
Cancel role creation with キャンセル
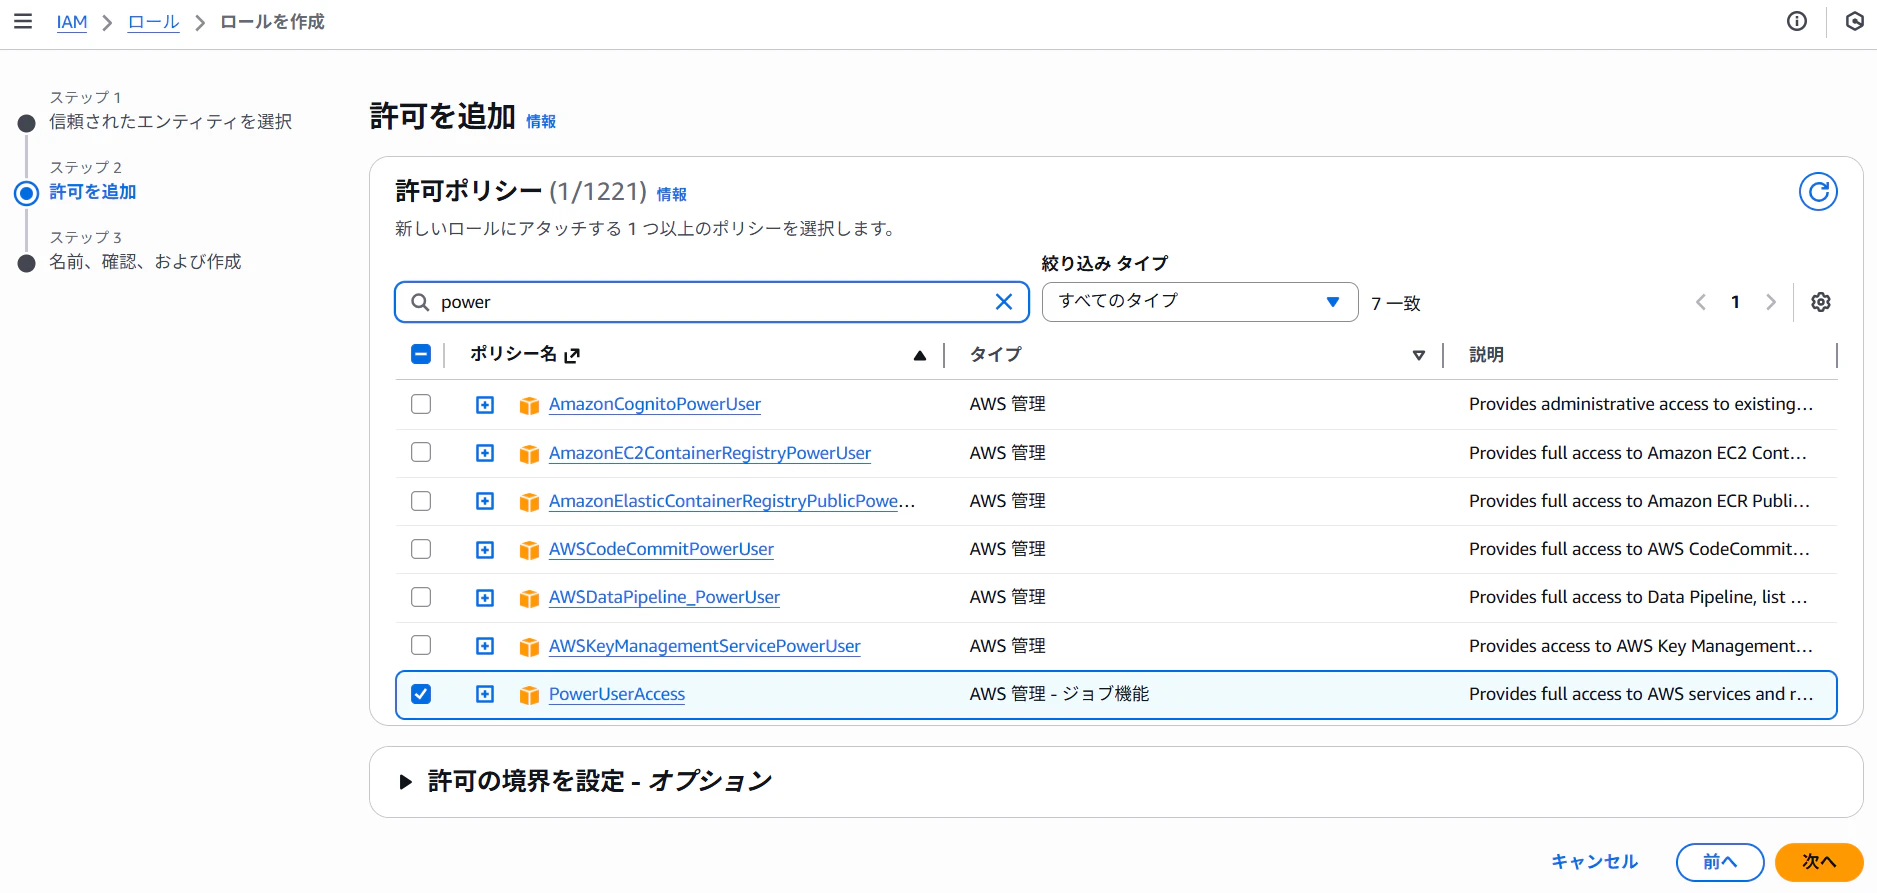(1595, 862)
